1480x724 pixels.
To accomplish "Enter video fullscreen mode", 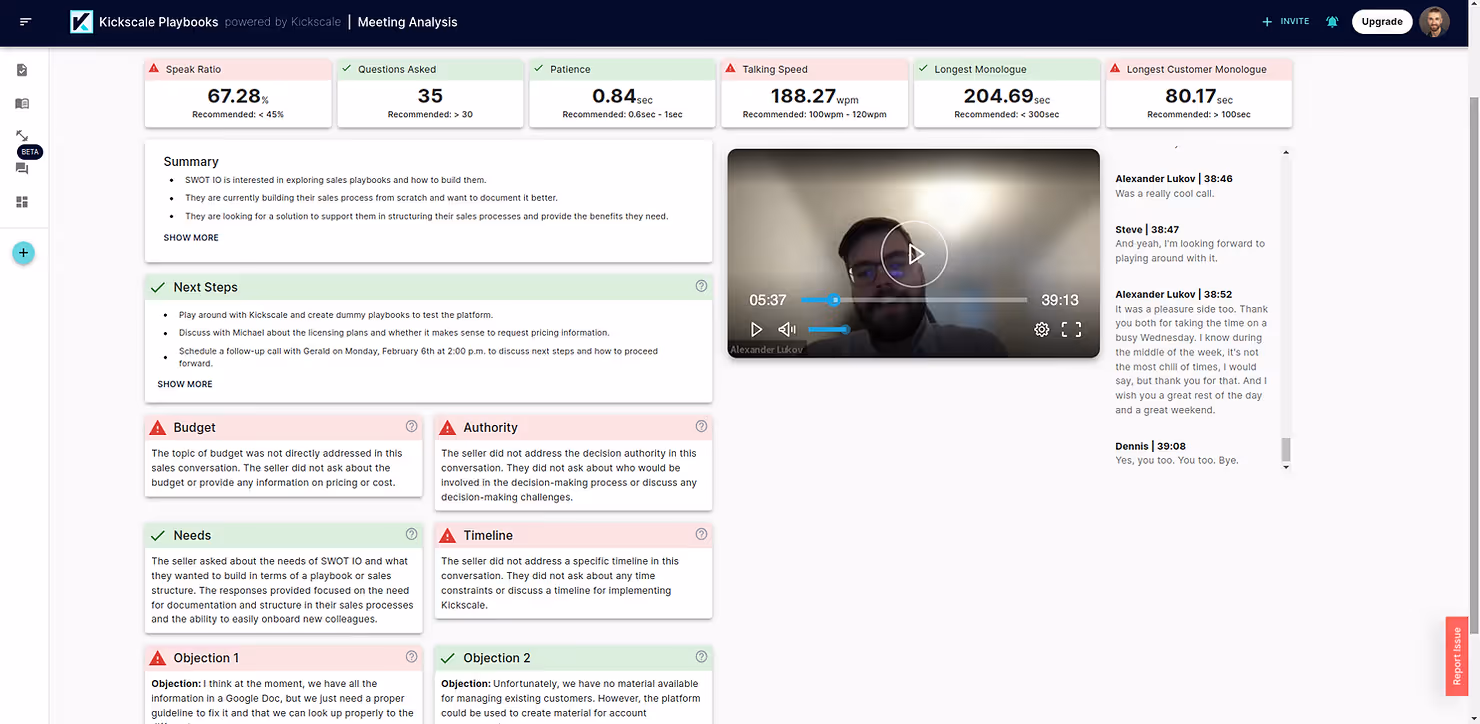I will pyautogui.click(x=1071, y=329).
